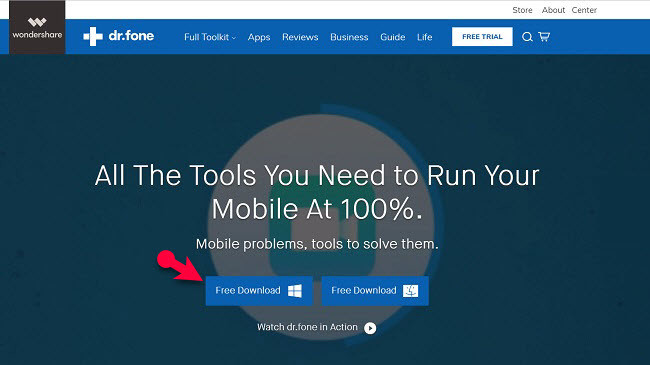Play the Watch dr.fone in Action video
This screenshot has height=365, width=650.
[x=370, y=328]
